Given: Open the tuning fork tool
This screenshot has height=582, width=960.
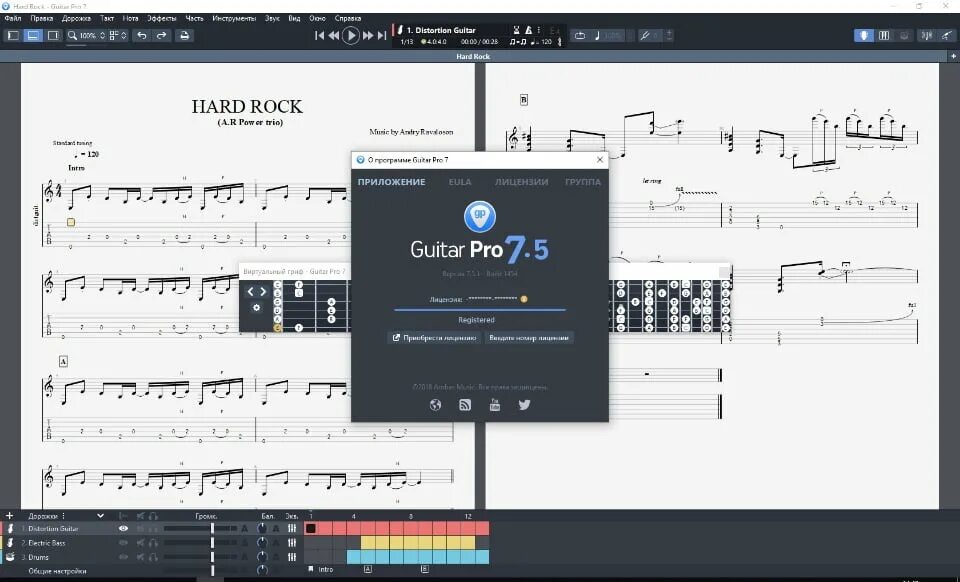Looking at the screenshot, I should [645, 35].
